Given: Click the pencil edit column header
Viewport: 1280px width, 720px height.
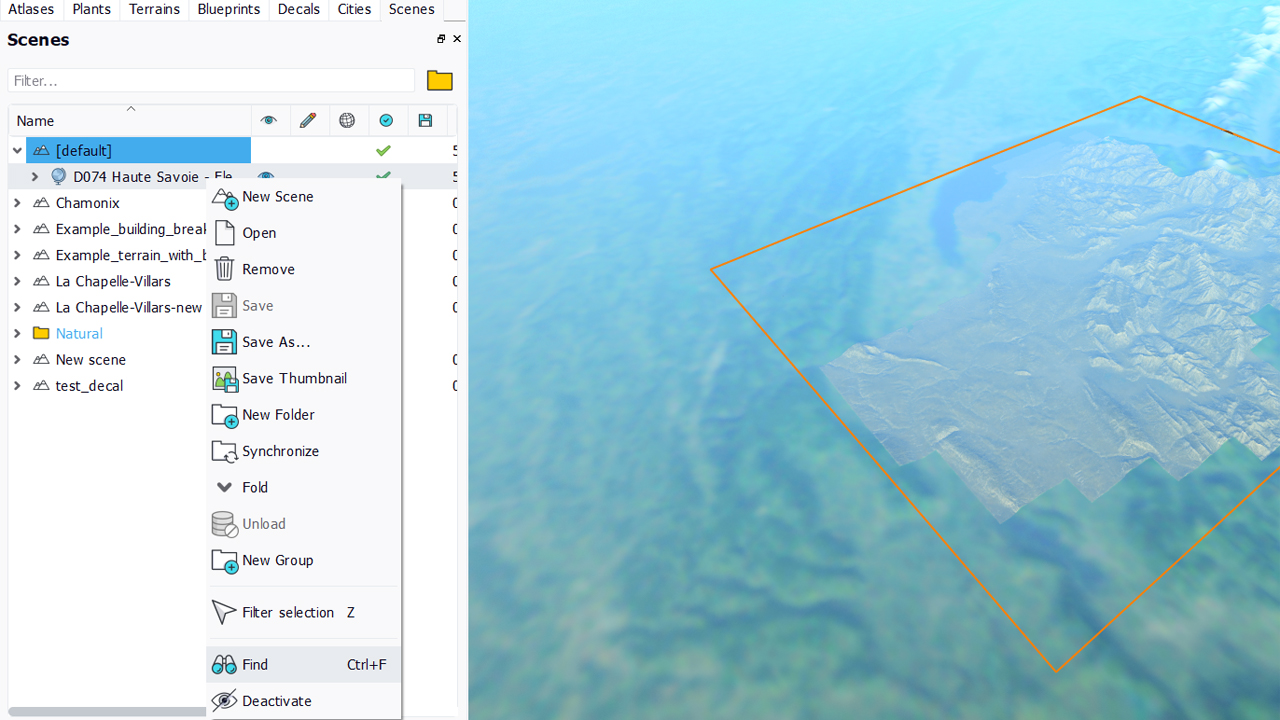Looking at the screenshot, I should [x=308, y=121].
